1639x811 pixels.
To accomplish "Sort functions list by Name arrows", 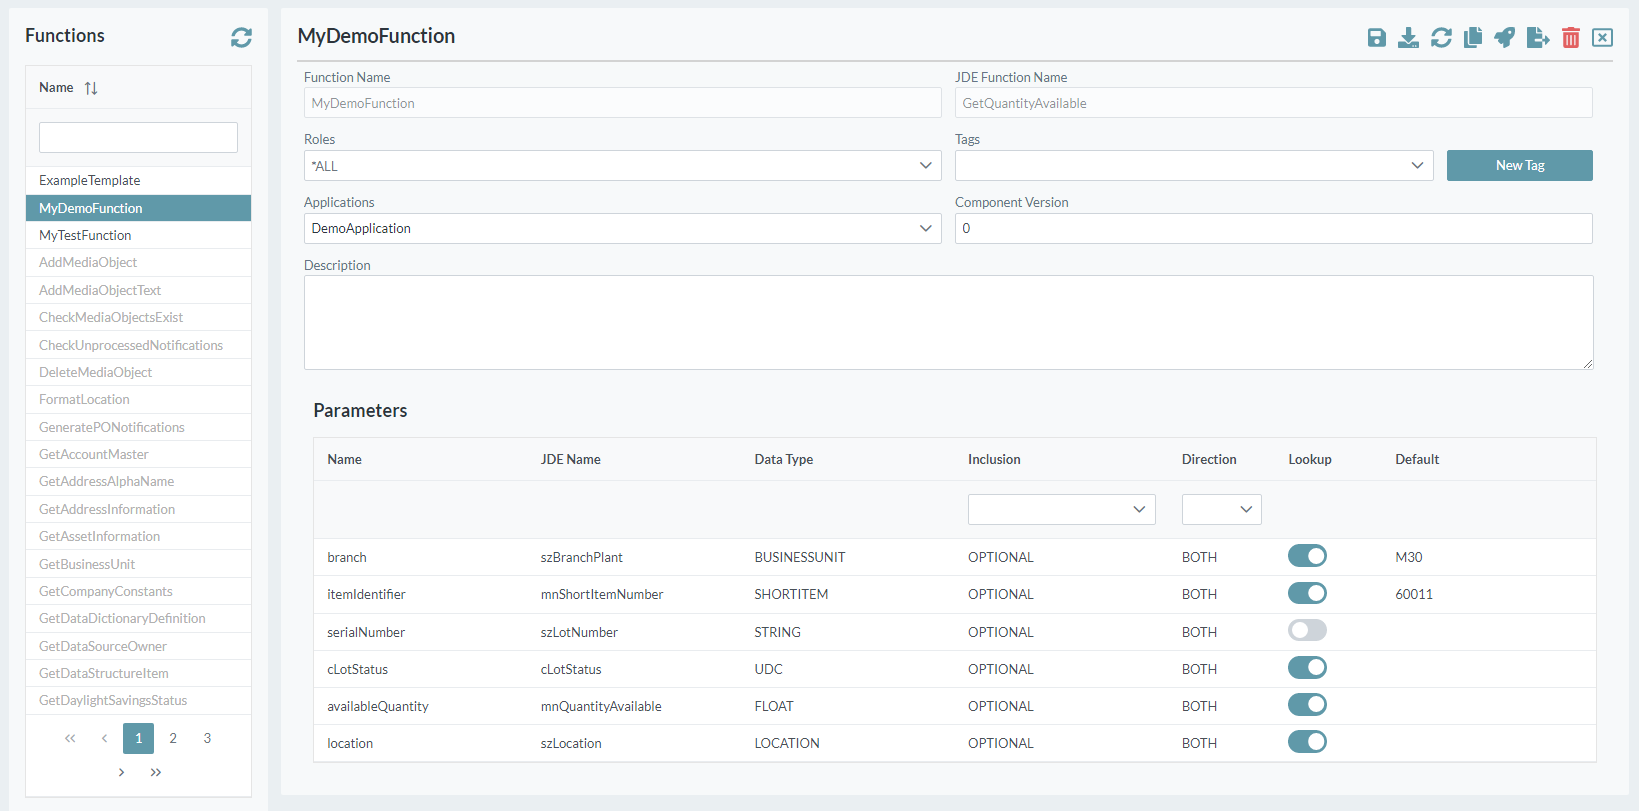I will pyautogui.click(x=91, y=88).
